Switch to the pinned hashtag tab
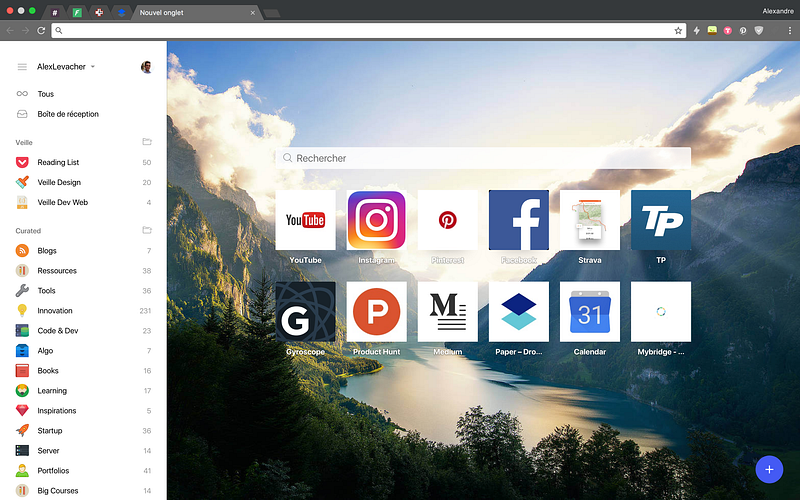The width and height of the screenshot is (800, 500). click(55, 12)
